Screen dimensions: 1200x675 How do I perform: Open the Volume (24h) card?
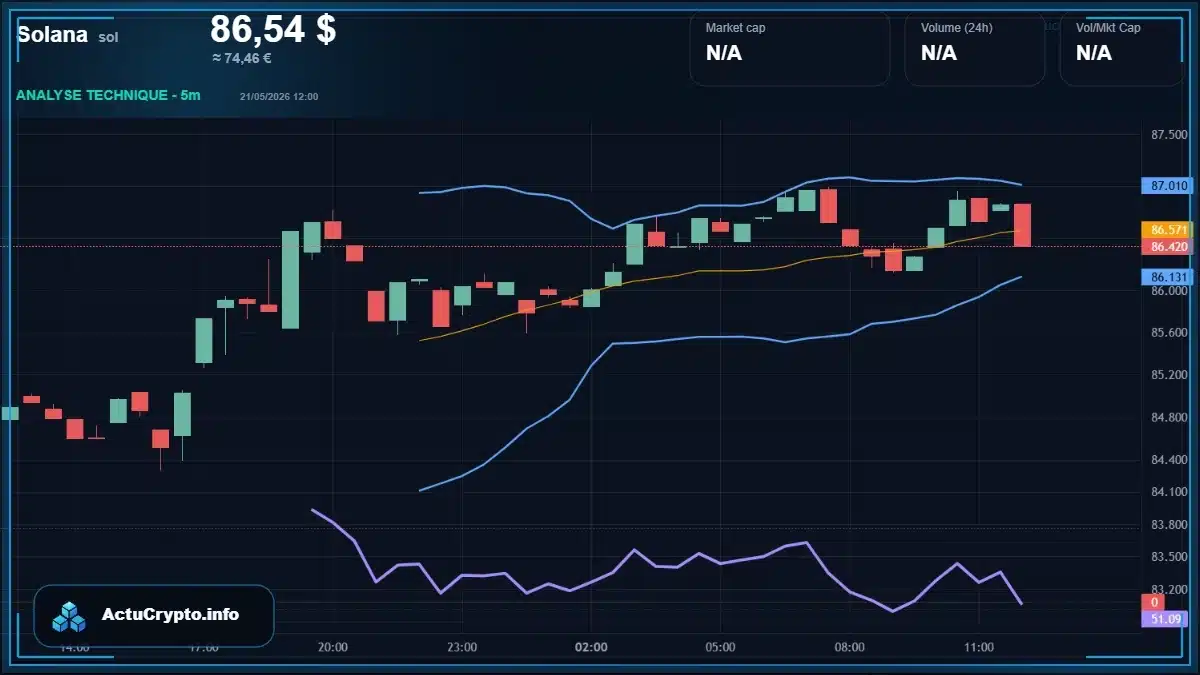(975, 49)
